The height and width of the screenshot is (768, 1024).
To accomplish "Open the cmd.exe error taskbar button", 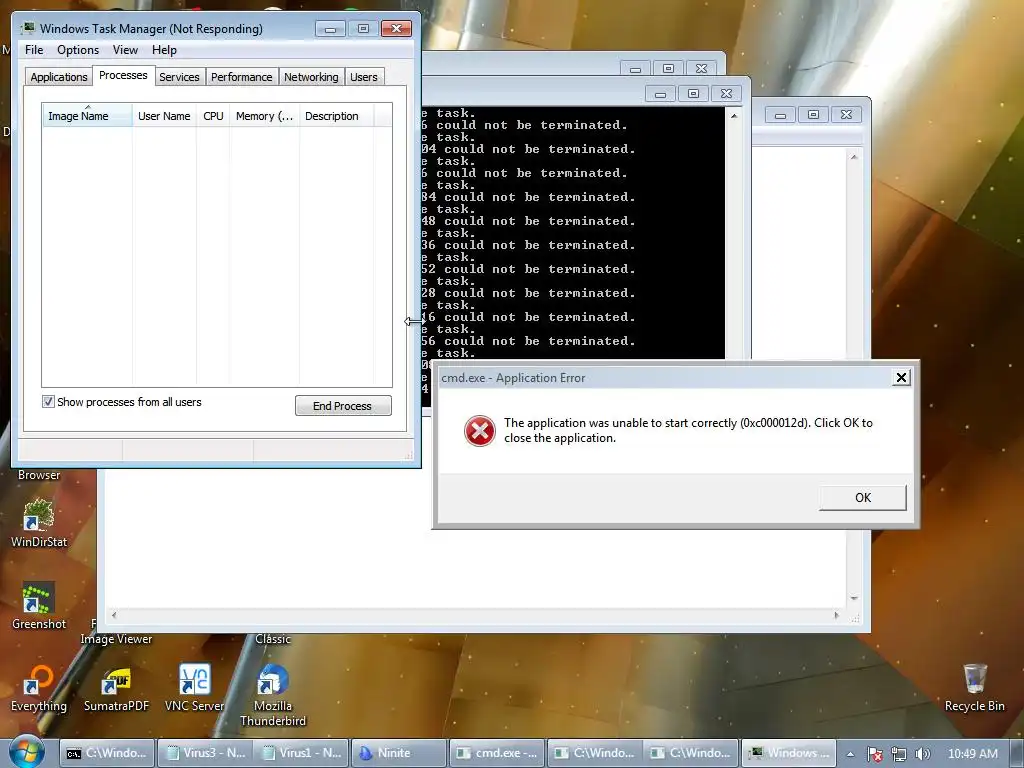I will pos(496,753).
